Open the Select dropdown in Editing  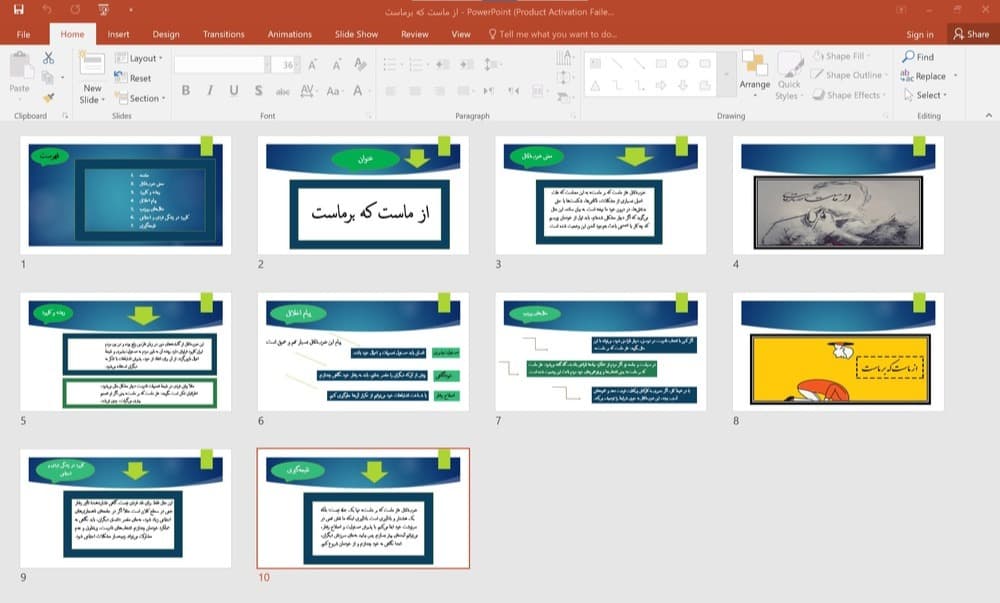(925, 95)
